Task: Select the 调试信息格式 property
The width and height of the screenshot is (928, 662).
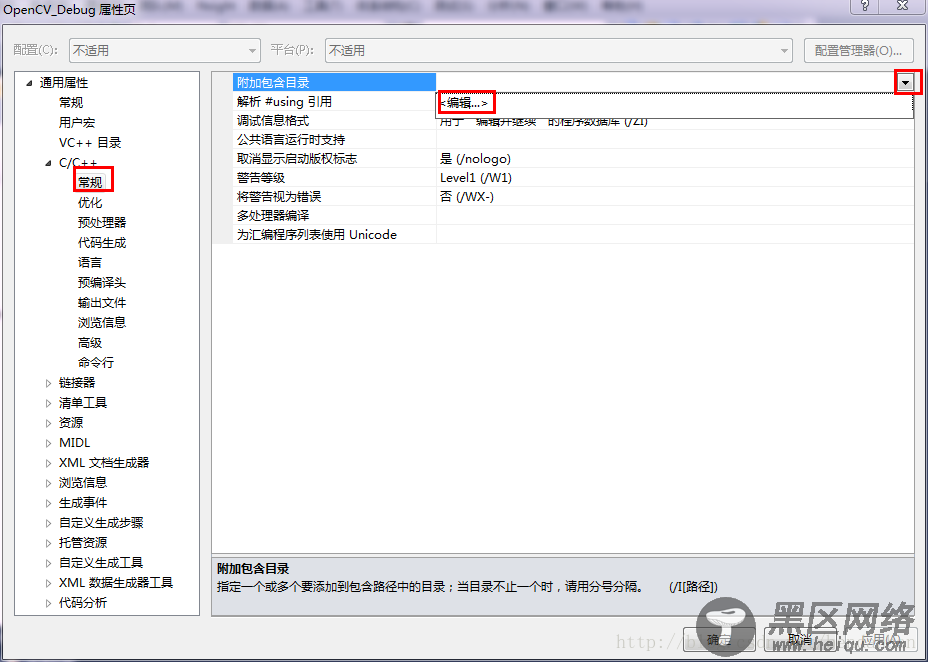Action: click(x=334, y=121)
